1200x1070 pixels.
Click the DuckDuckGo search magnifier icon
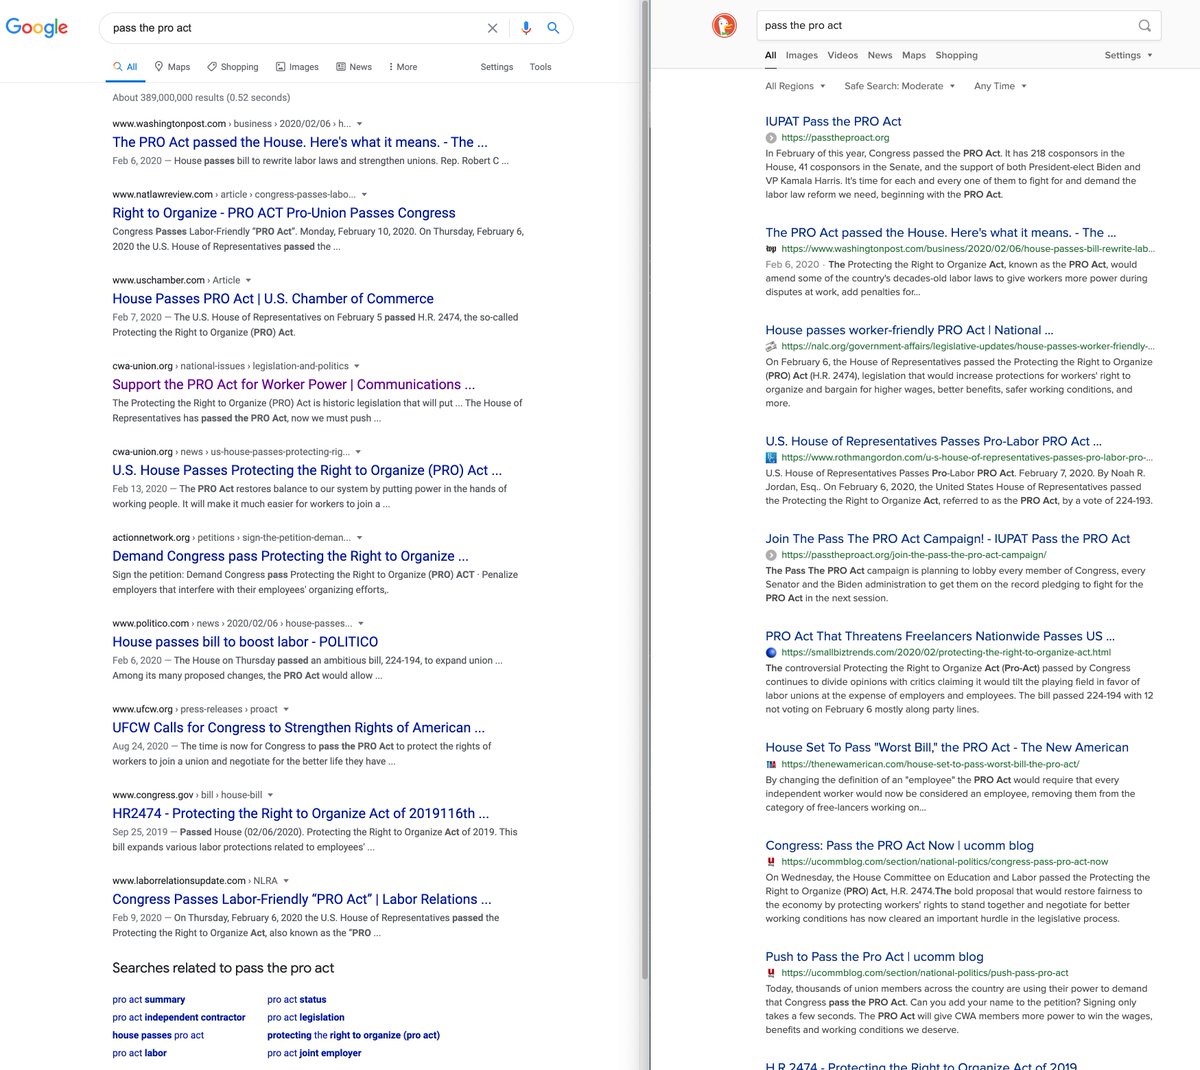[x=1145, y=26]
